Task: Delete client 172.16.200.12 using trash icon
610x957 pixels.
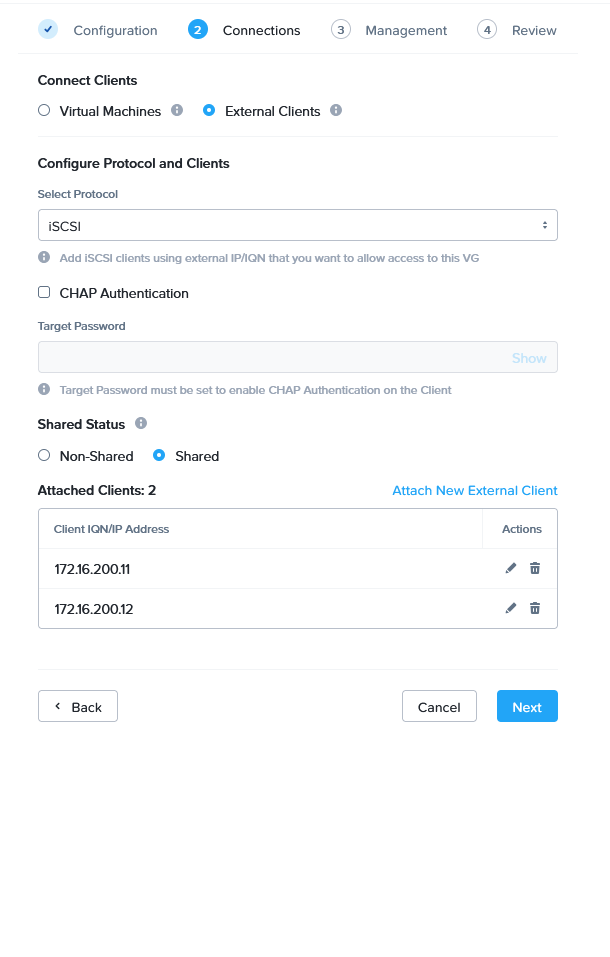Action: click(x=535, y=608)
